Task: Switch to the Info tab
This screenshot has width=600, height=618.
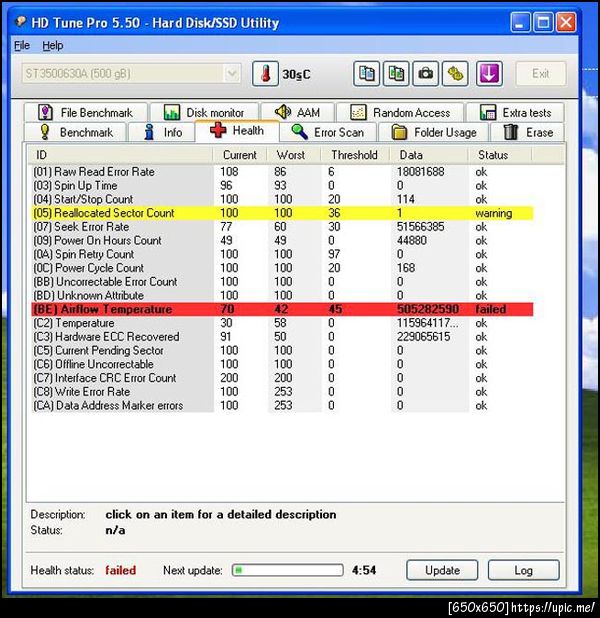Action: [x=162, y=132]
